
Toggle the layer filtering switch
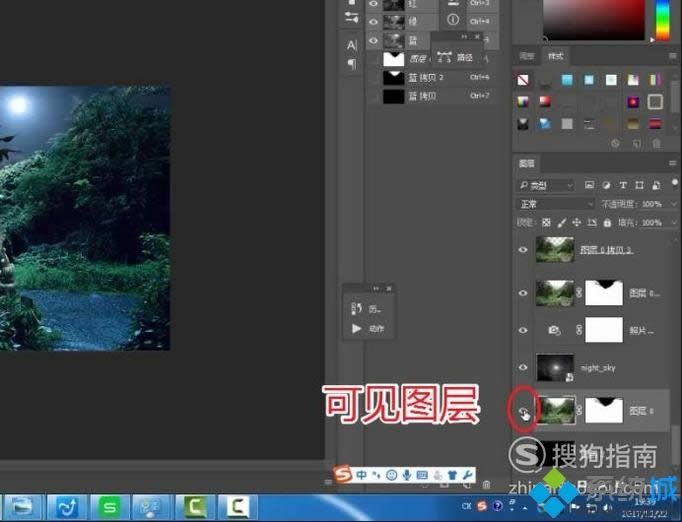click(675, 183)
